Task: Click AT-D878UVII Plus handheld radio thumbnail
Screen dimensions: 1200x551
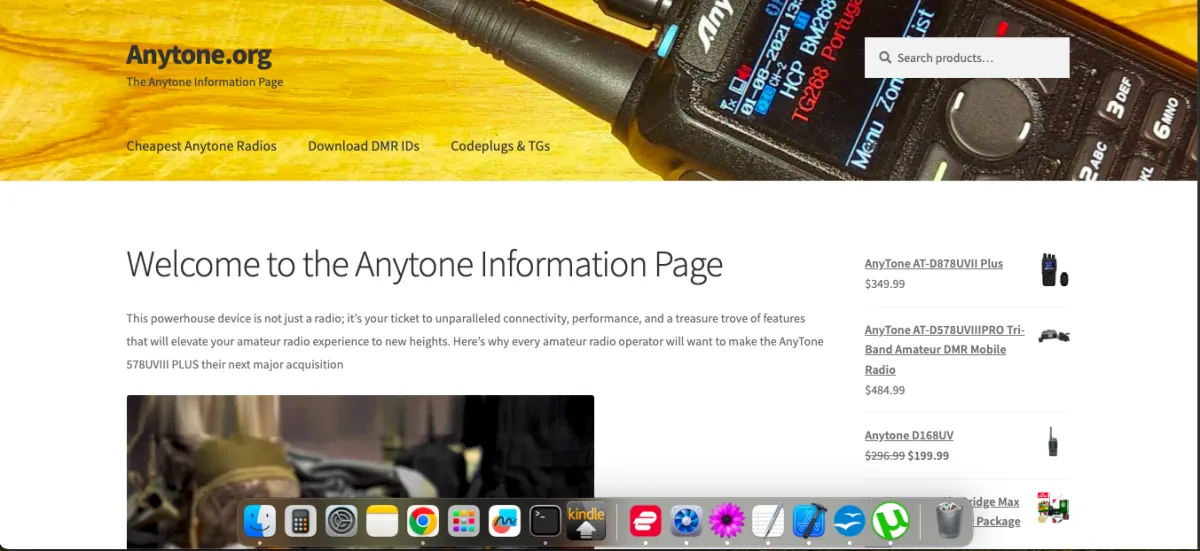Action: click(1054, 270)
